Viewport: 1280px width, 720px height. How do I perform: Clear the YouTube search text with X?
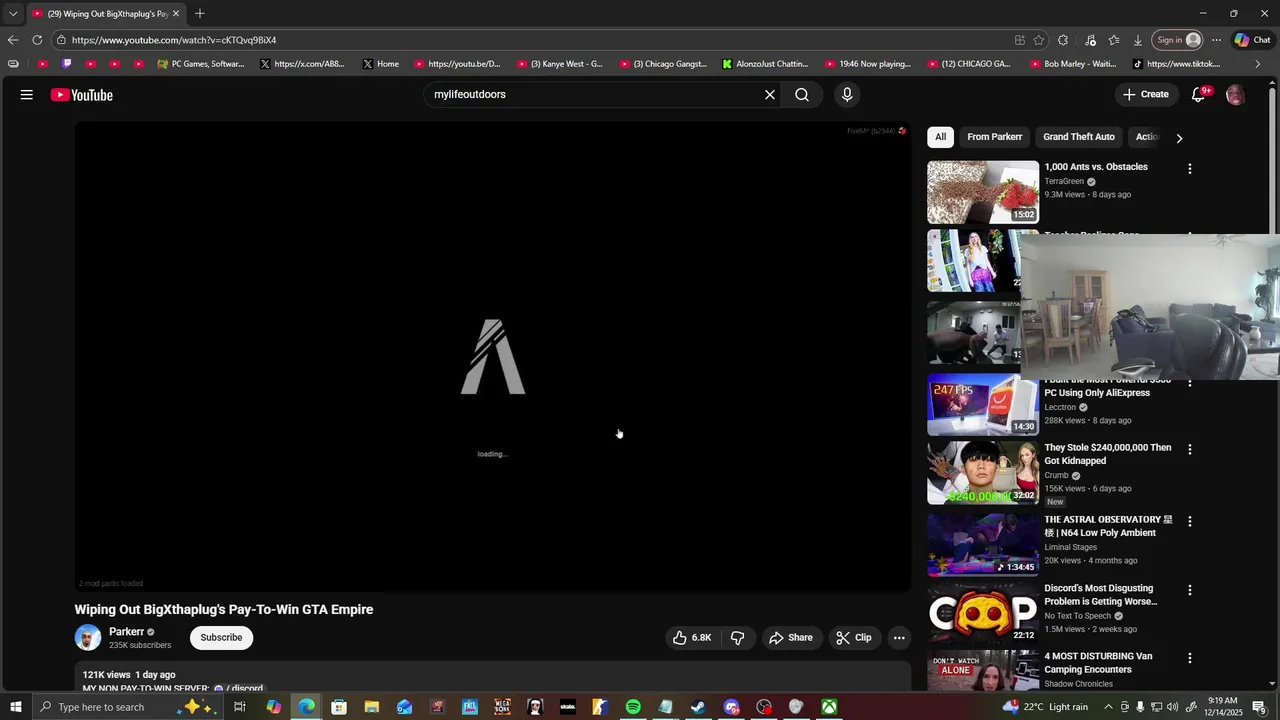click(770, 95)
